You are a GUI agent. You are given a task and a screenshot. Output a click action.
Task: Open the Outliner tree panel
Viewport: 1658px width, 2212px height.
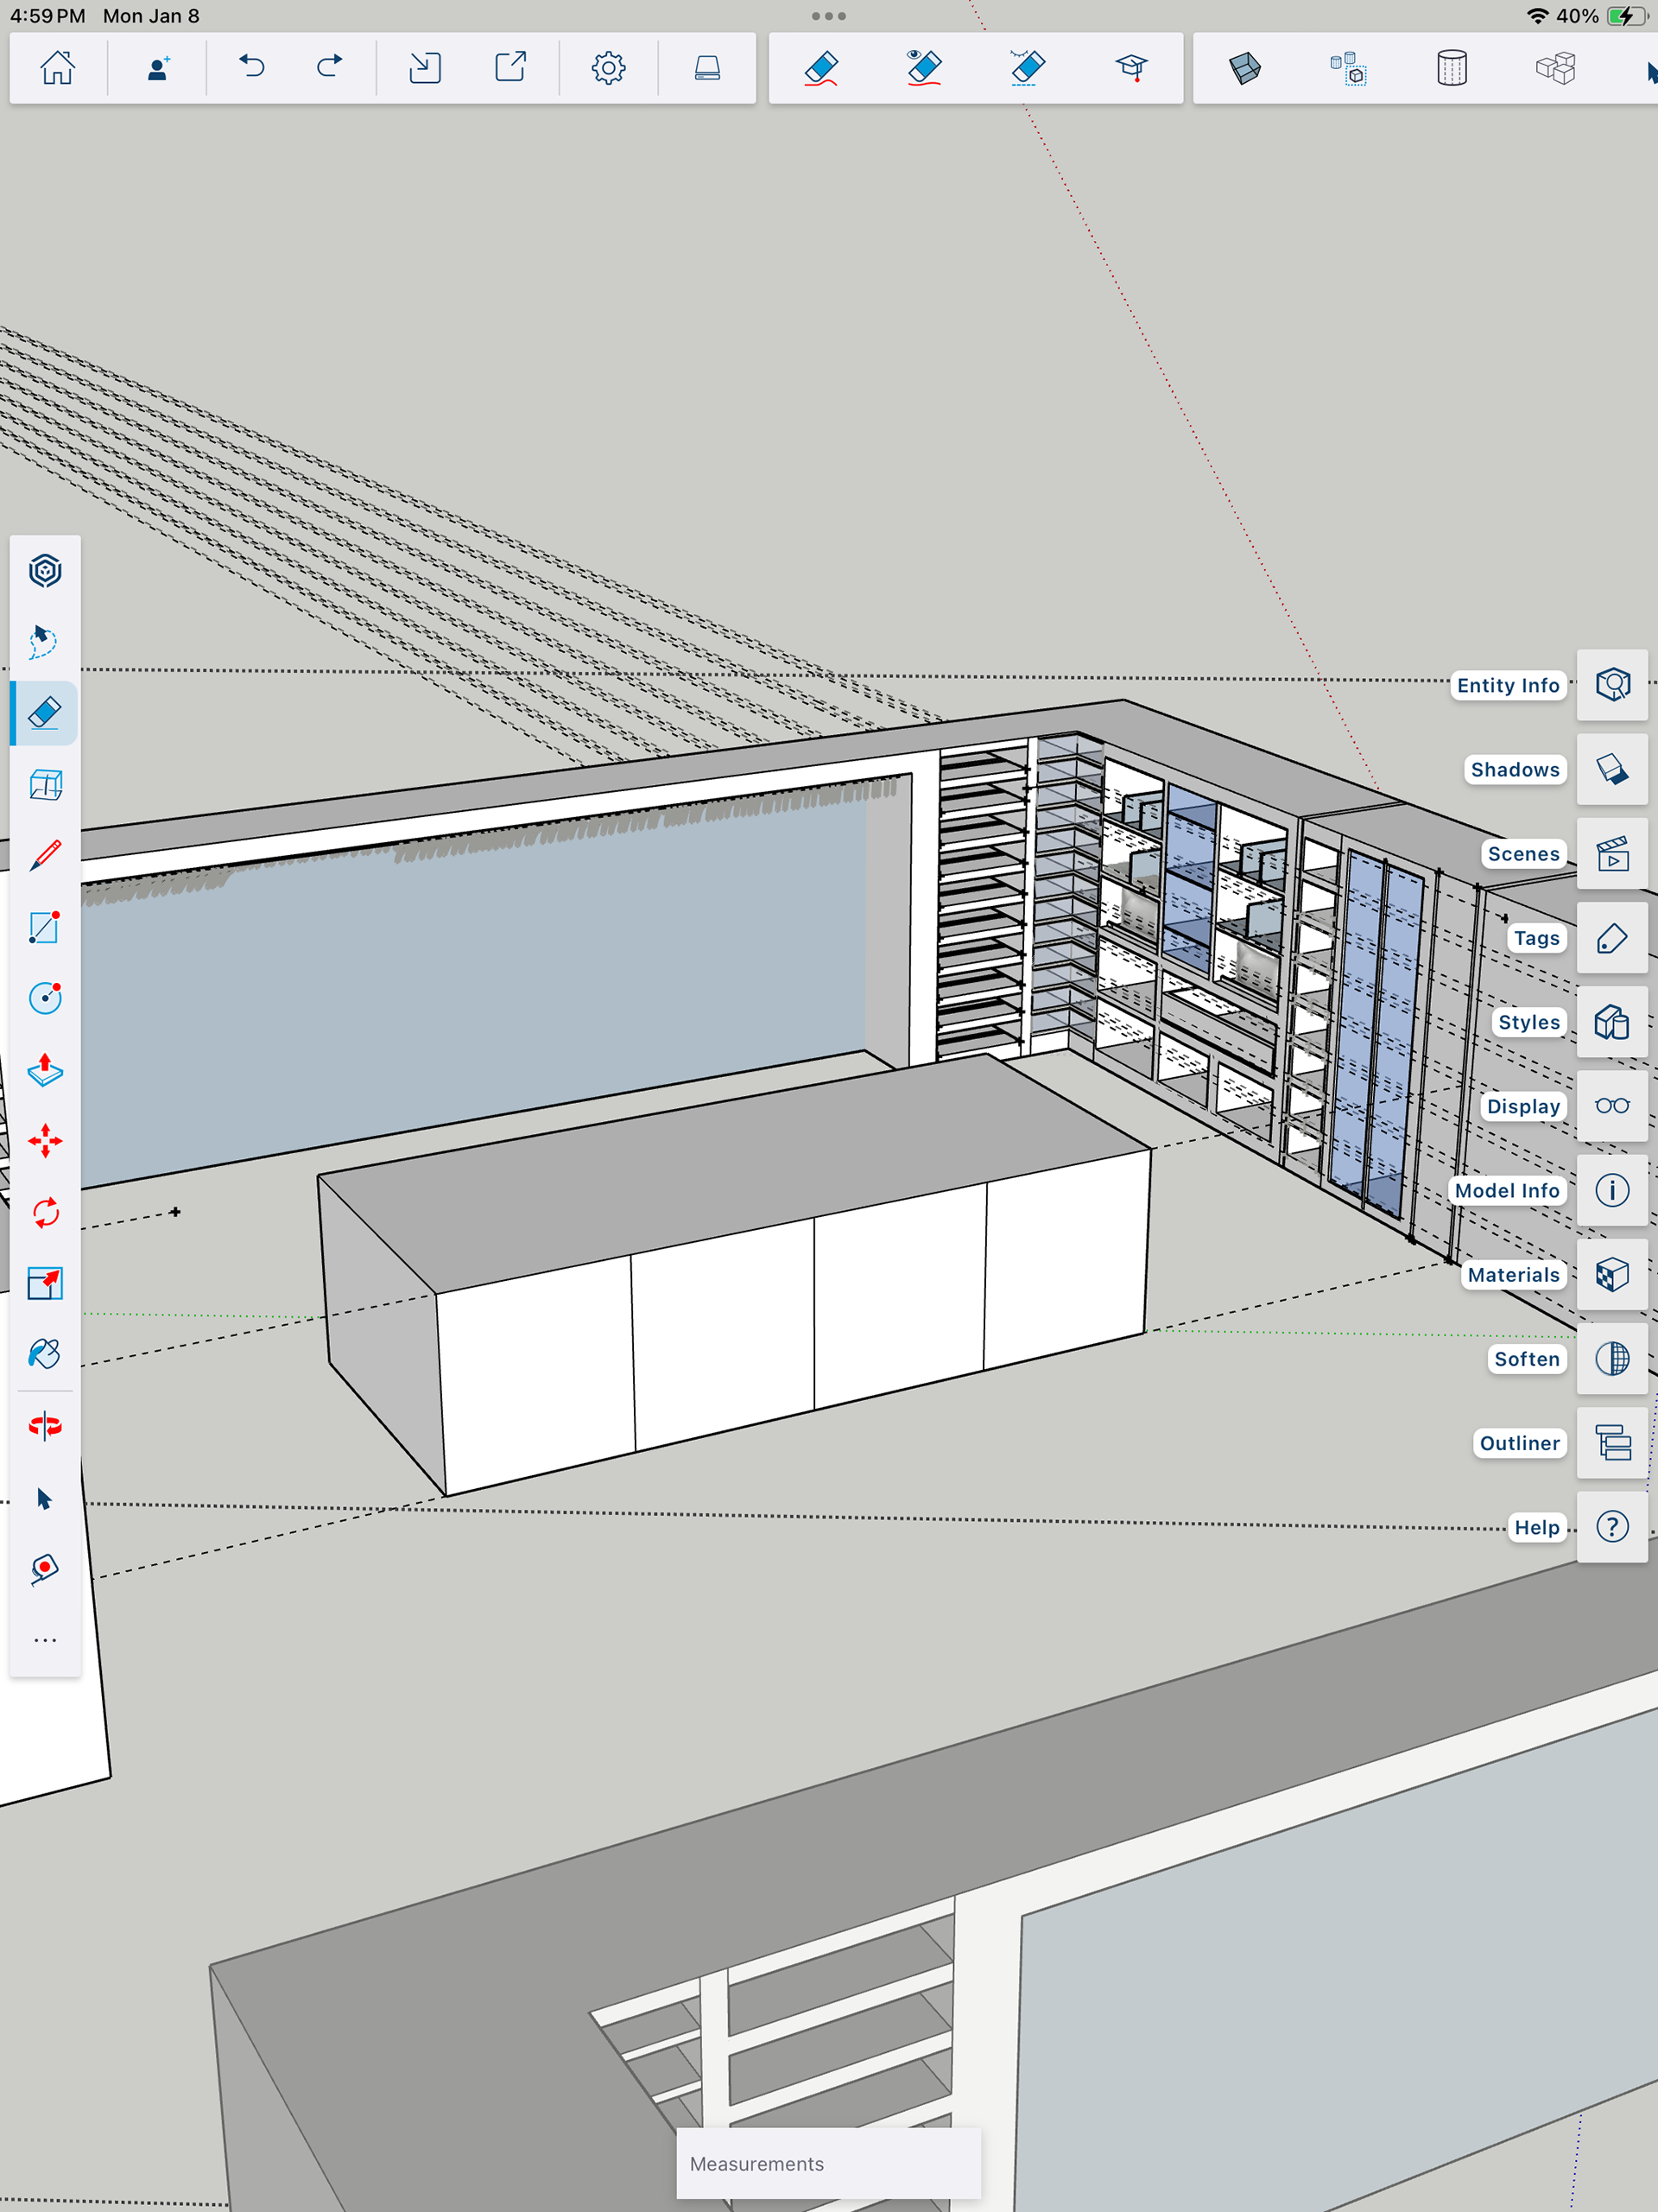click(x=1612, y=1443)
